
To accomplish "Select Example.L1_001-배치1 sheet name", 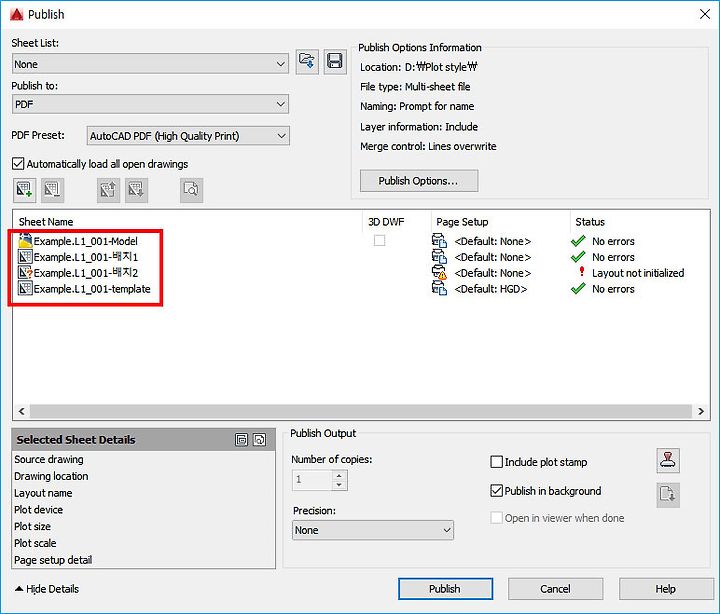I will coord(85,257).
